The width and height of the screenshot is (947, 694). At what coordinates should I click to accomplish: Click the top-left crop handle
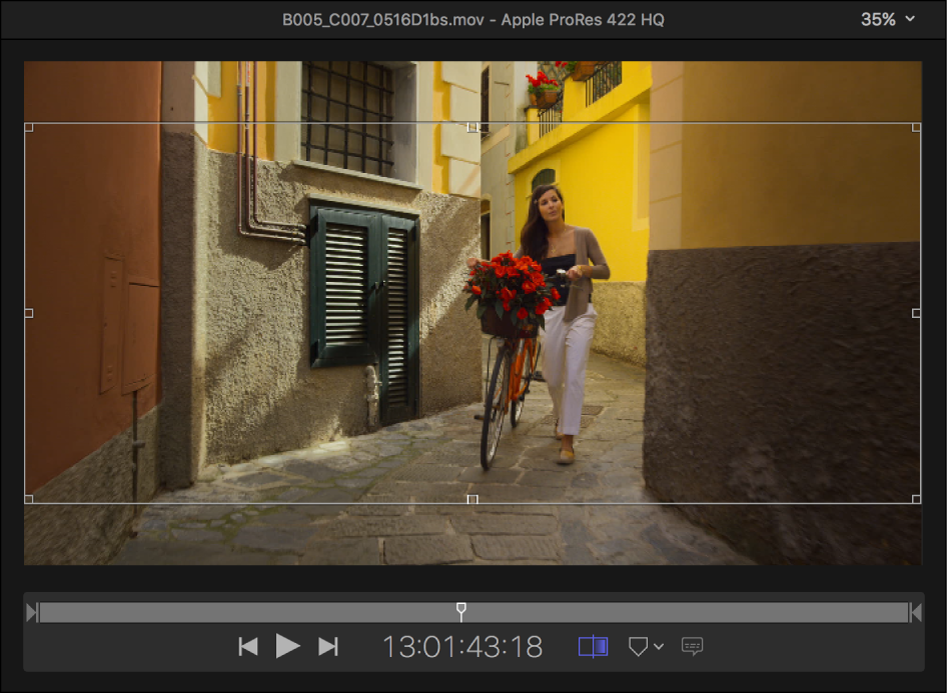click(29, 127)
